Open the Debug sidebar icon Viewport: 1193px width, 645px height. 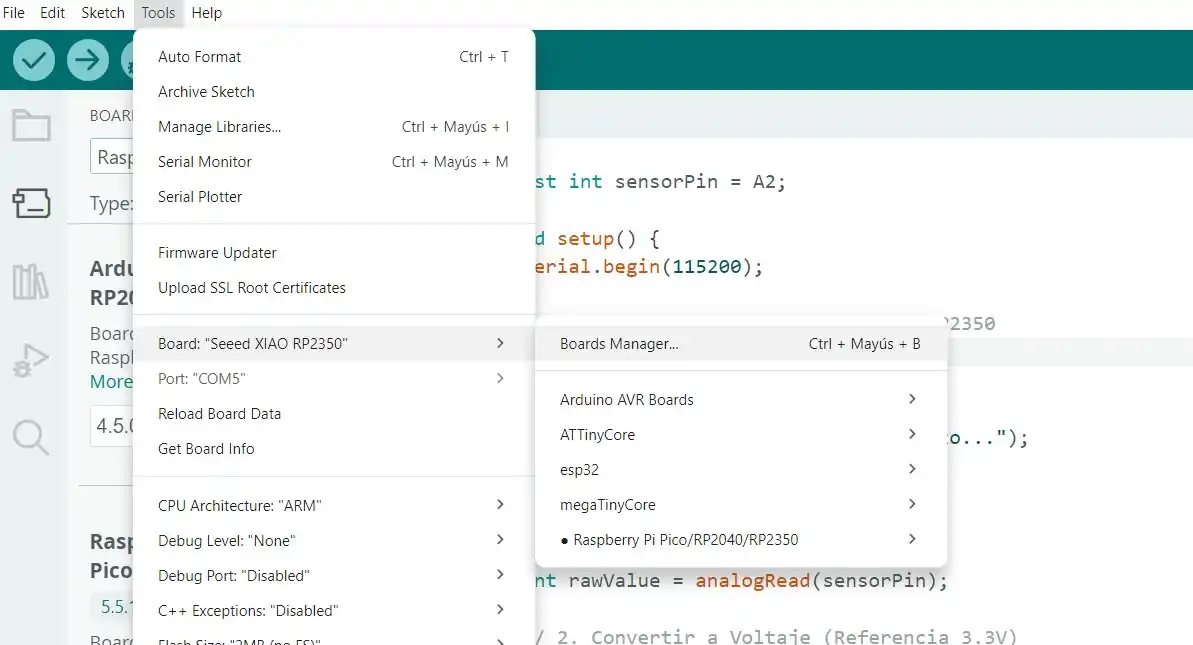pyautogui.click(x=31, y=360)
